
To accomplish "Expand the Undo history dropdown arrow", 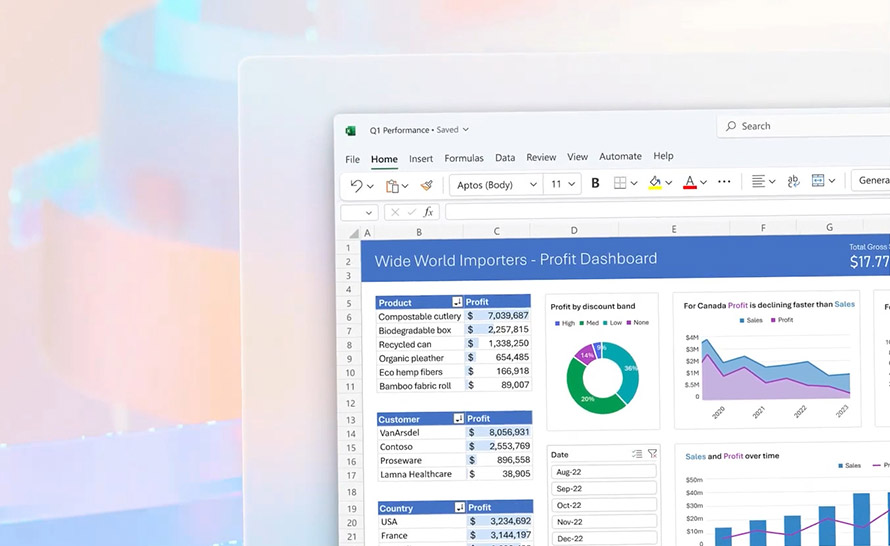I will (370, 186).
